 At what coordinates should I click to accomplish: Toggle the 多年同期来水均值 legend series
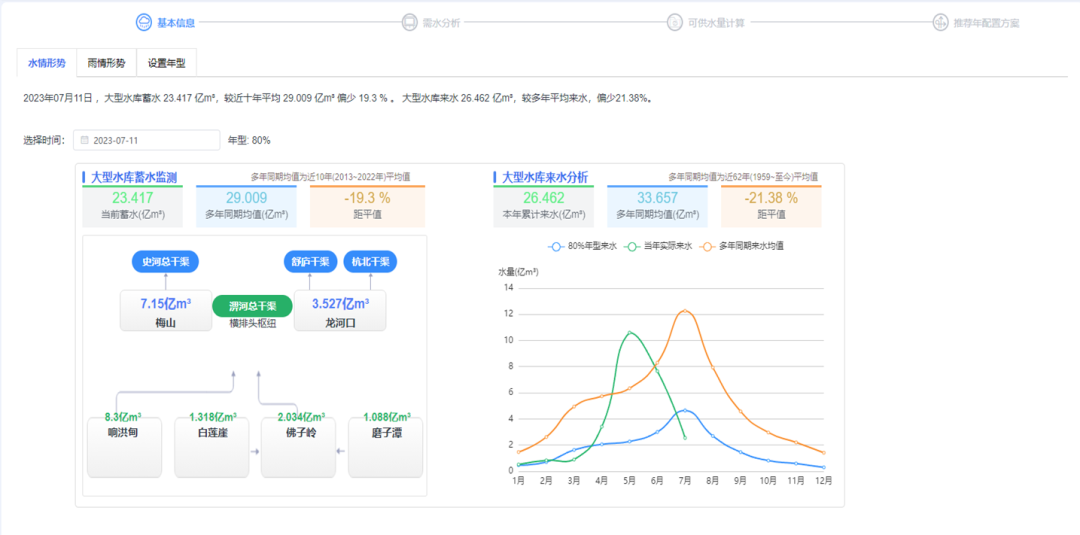coord(741,246)
